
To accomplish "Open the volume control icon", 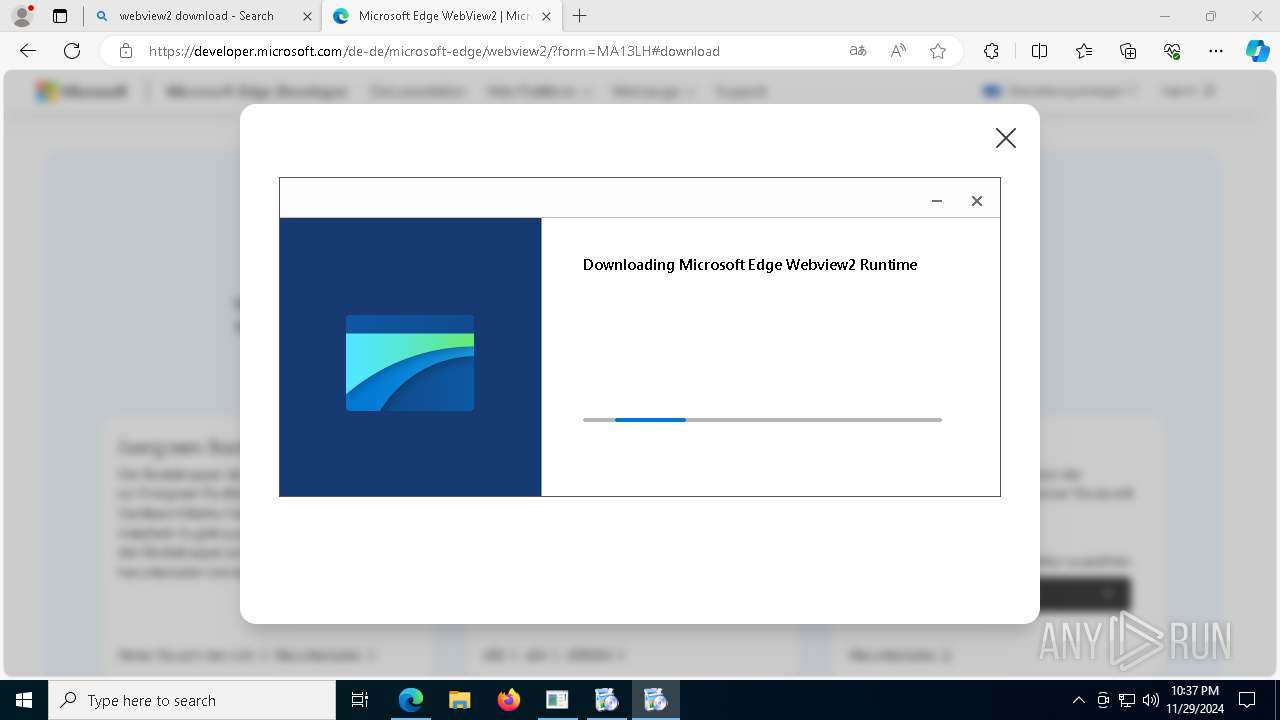I will tap(1151, 700).
